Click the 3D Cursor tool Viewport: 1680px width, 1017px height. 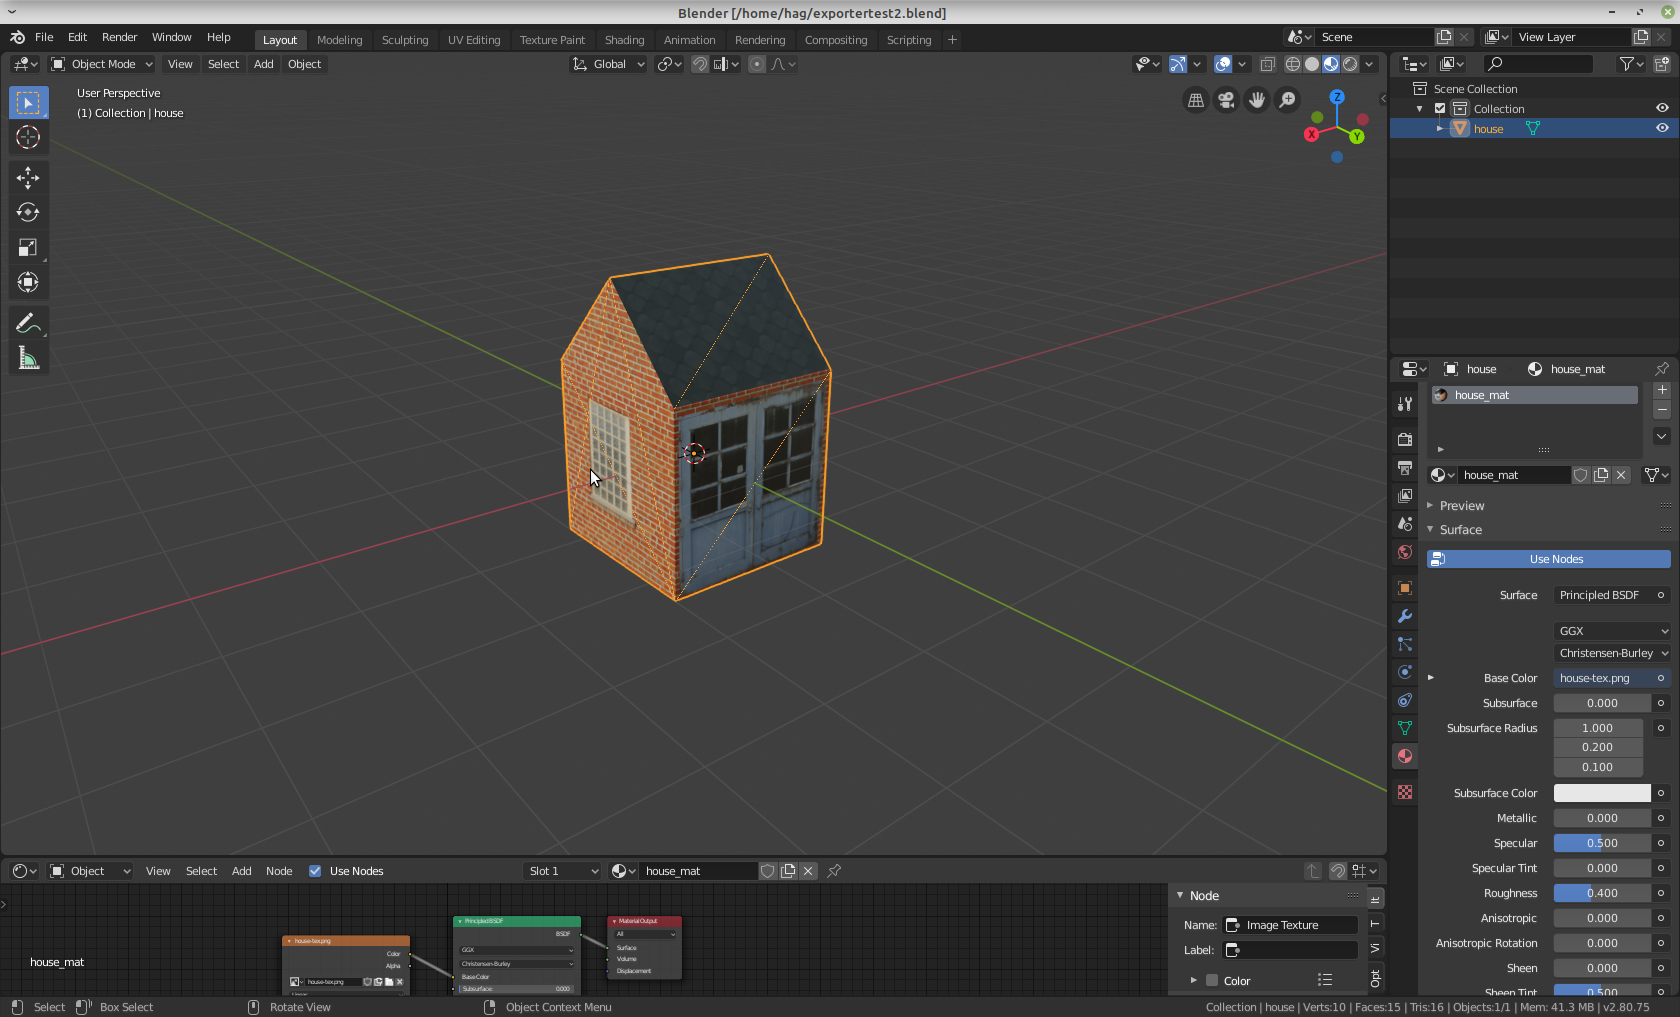(x=28, y=137)
